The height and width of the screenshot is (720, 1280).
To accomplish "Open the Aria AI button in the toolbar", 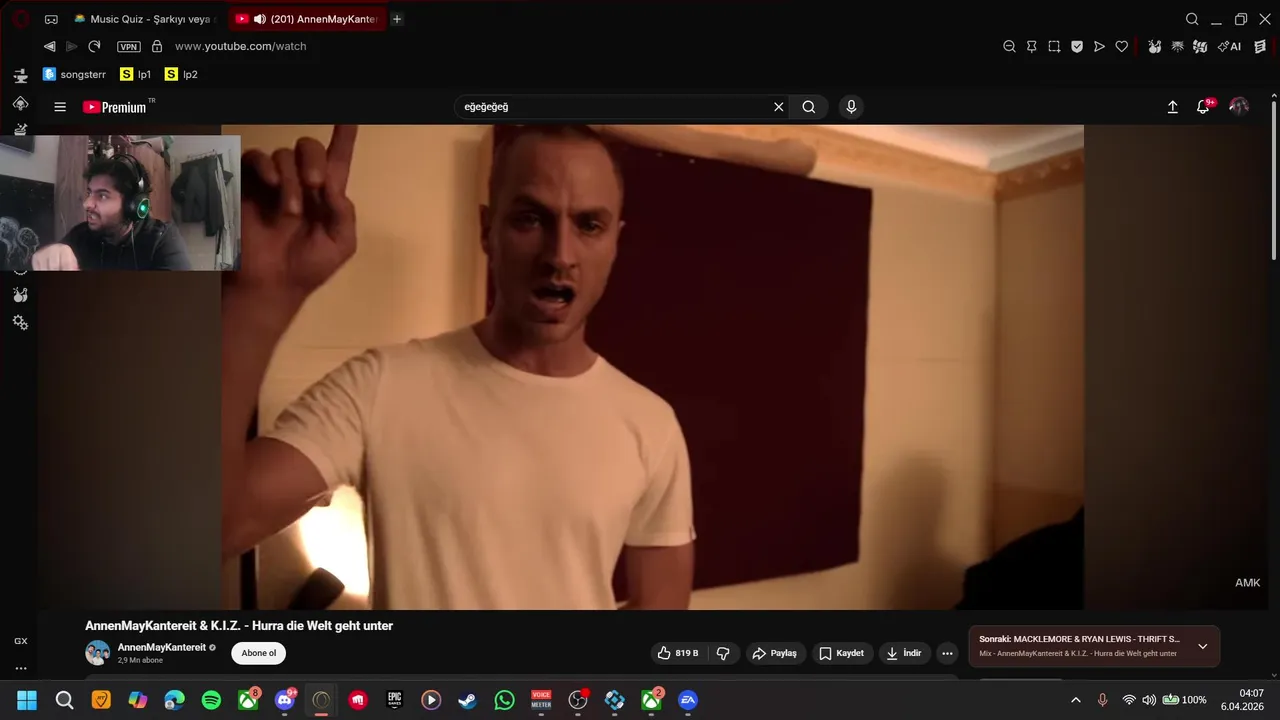I will coord(1230,46).
